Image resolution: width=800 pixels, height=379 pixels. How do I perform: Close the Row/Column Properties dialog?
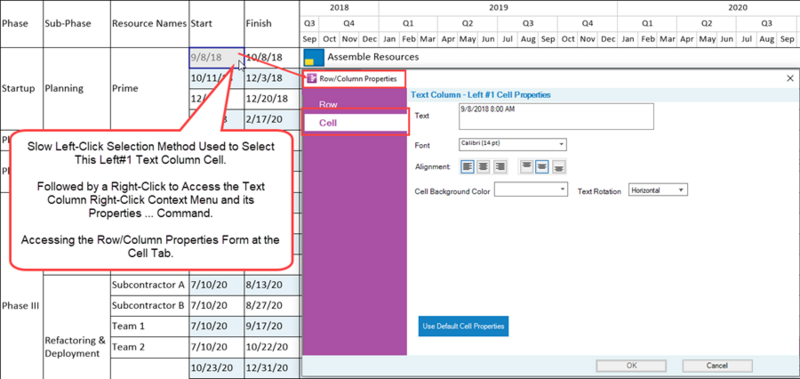click(x=790, y=78)
